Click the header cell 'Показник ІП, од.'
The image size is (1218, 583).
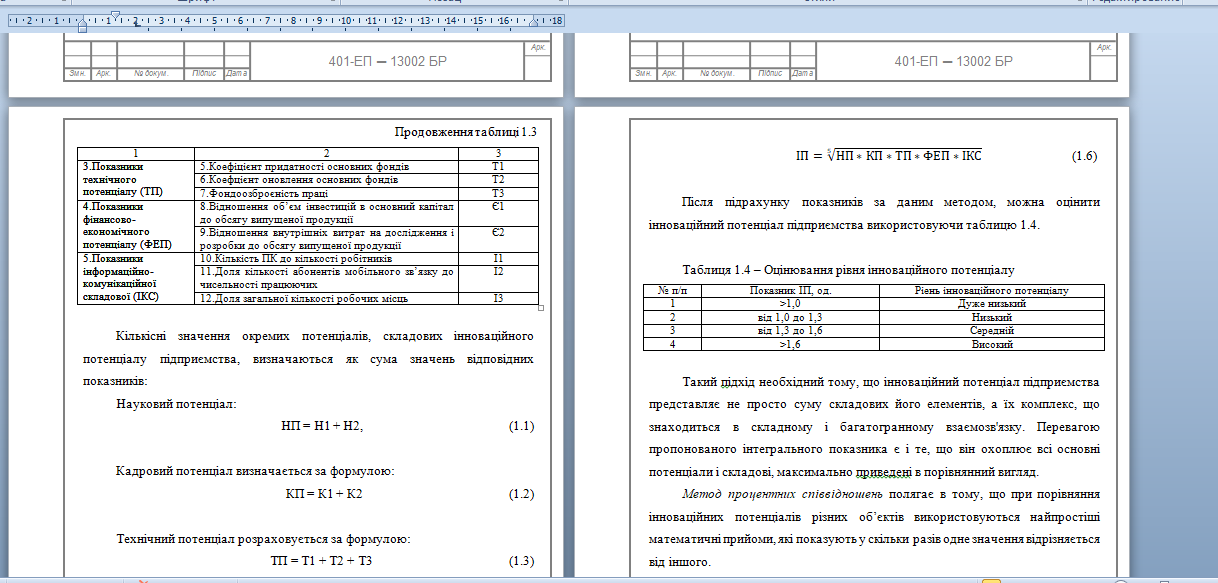[x=791, y=291]
